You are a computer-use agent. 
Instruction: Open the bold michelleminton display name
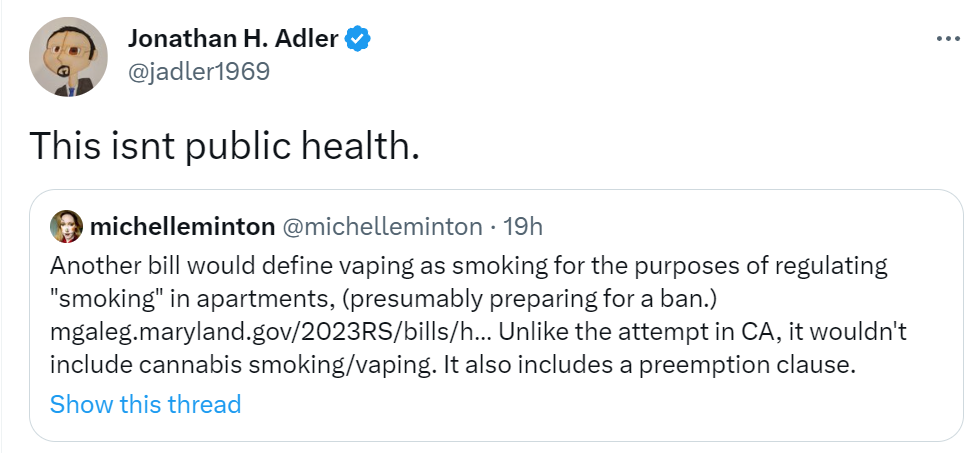(x=182, y=226)
